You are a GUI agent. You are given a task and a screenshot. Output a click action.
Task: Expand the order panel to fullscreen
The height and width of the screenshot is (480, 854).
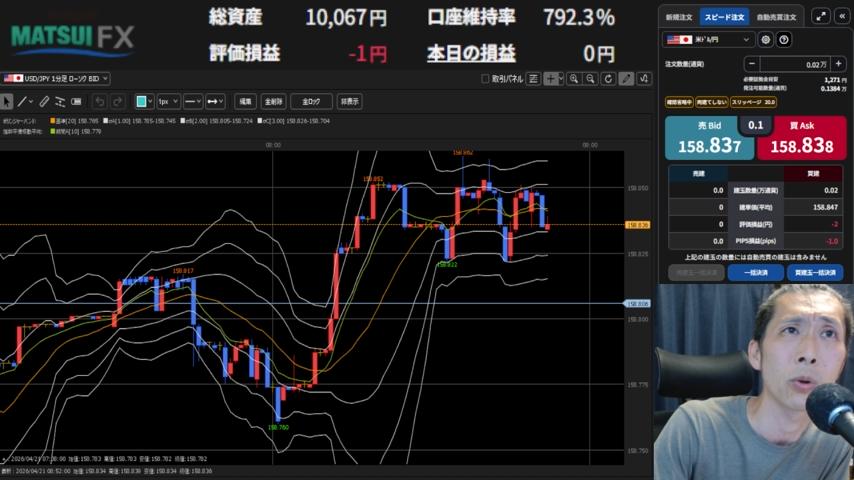[821, 16]
